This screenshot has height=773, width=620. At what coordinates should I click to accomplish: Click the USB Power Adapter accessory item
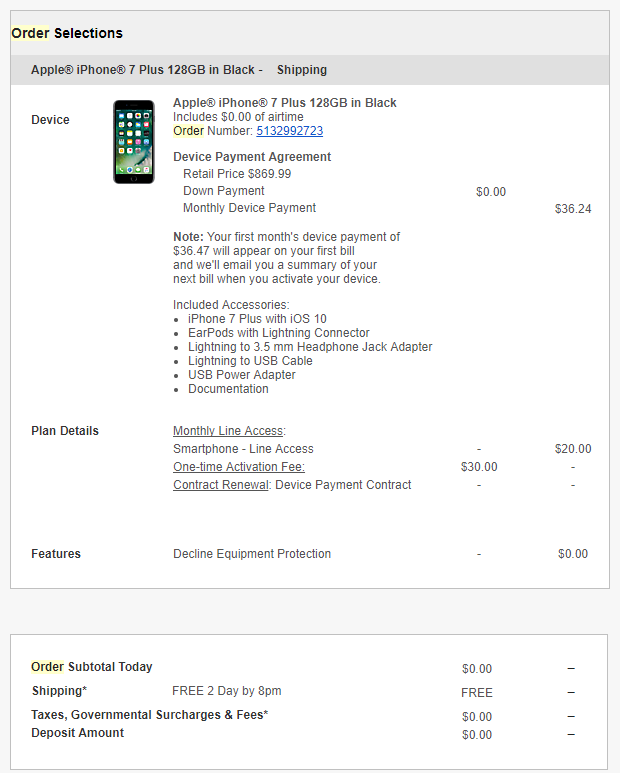[x=241, y=375]
